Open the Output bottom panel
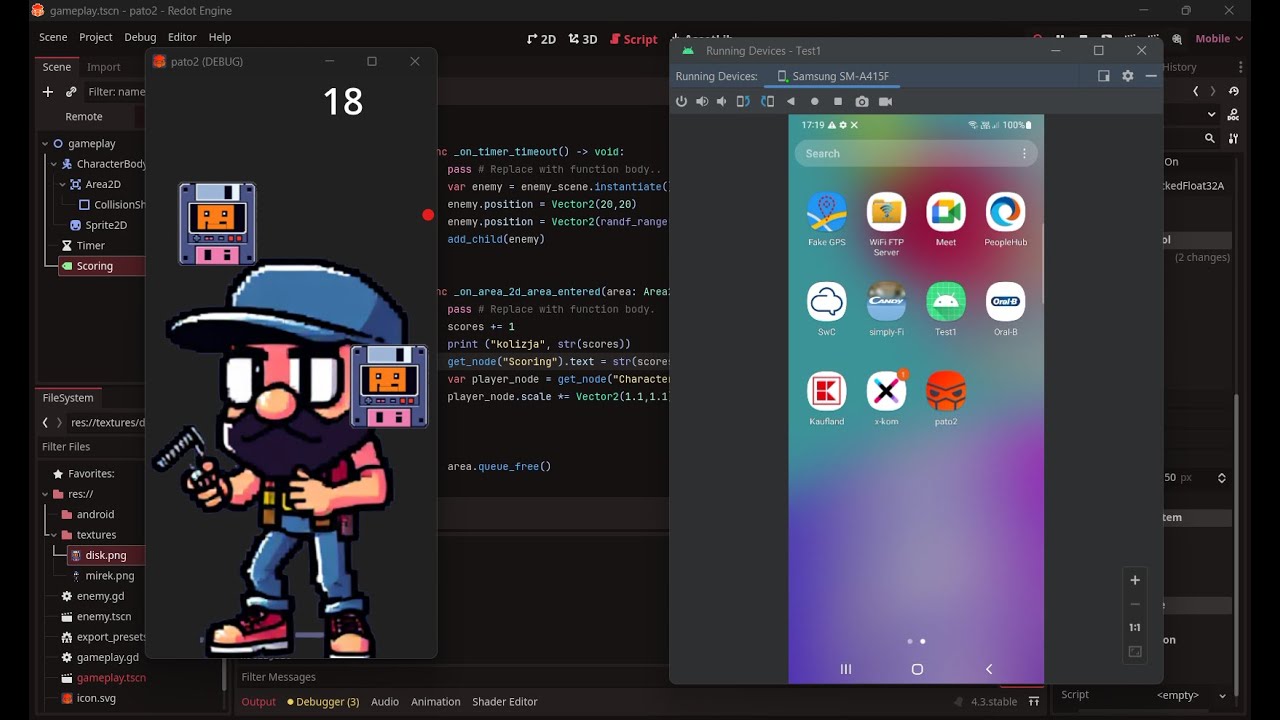Image resolution: width=1280 pixels, height=720 pixels. (258, 702)
